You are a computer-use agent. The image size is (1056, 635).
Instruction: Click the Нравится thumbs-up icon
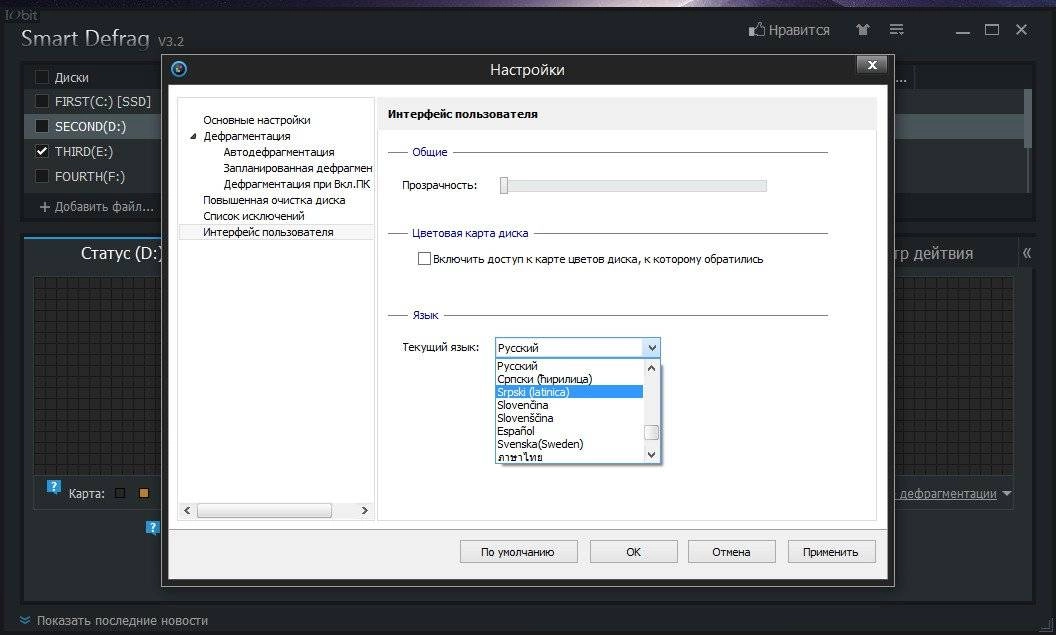[756, 30]
